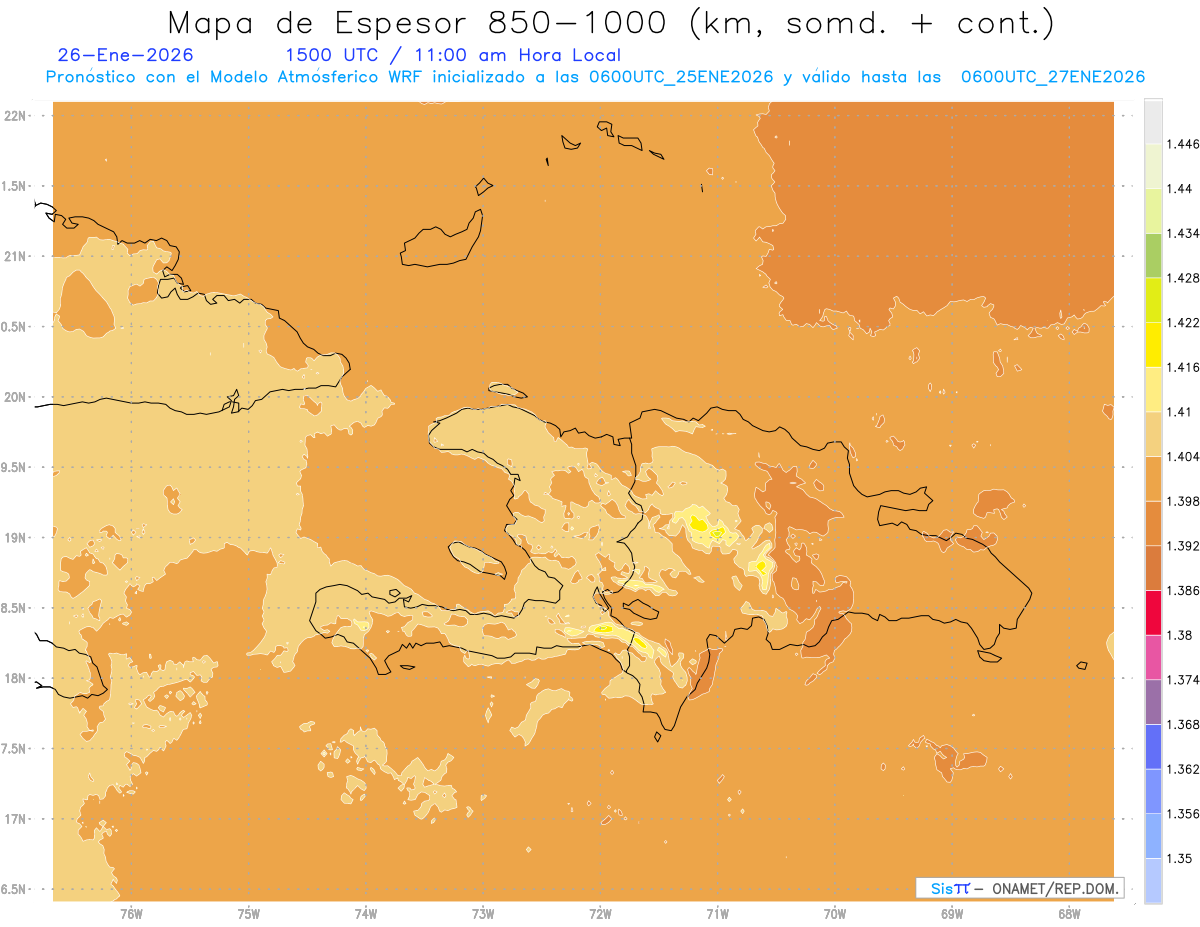Click the '76W' longitude label

[131, 913]
